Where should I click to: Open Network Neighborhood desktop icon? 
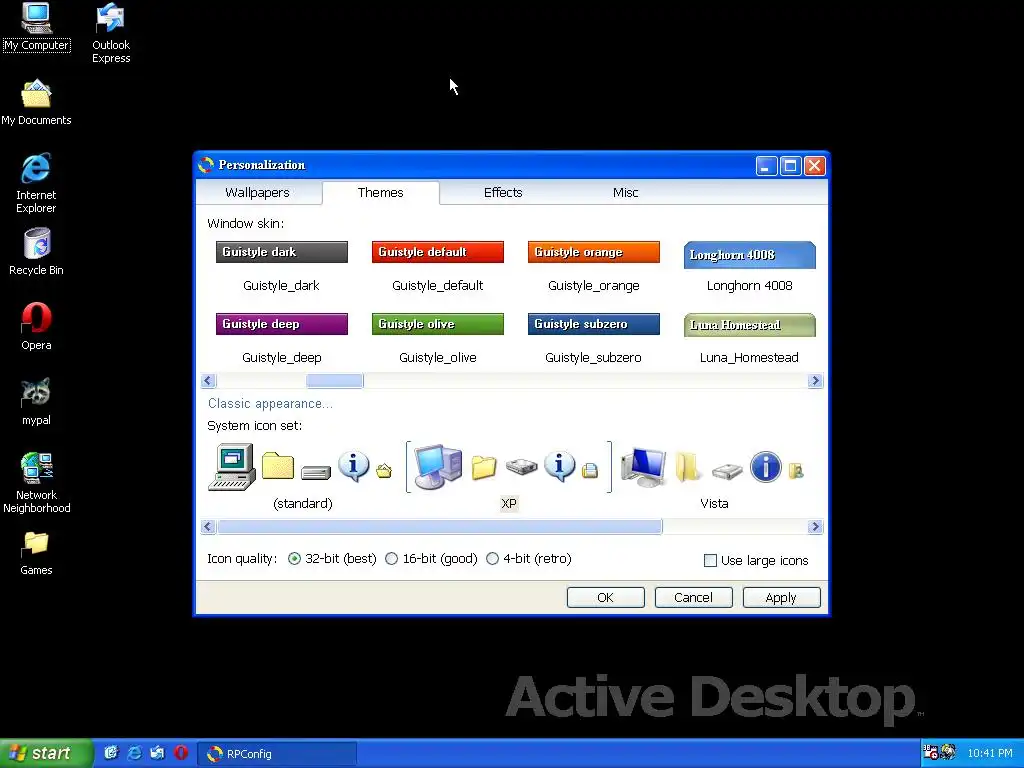click(x=37, y=483)
